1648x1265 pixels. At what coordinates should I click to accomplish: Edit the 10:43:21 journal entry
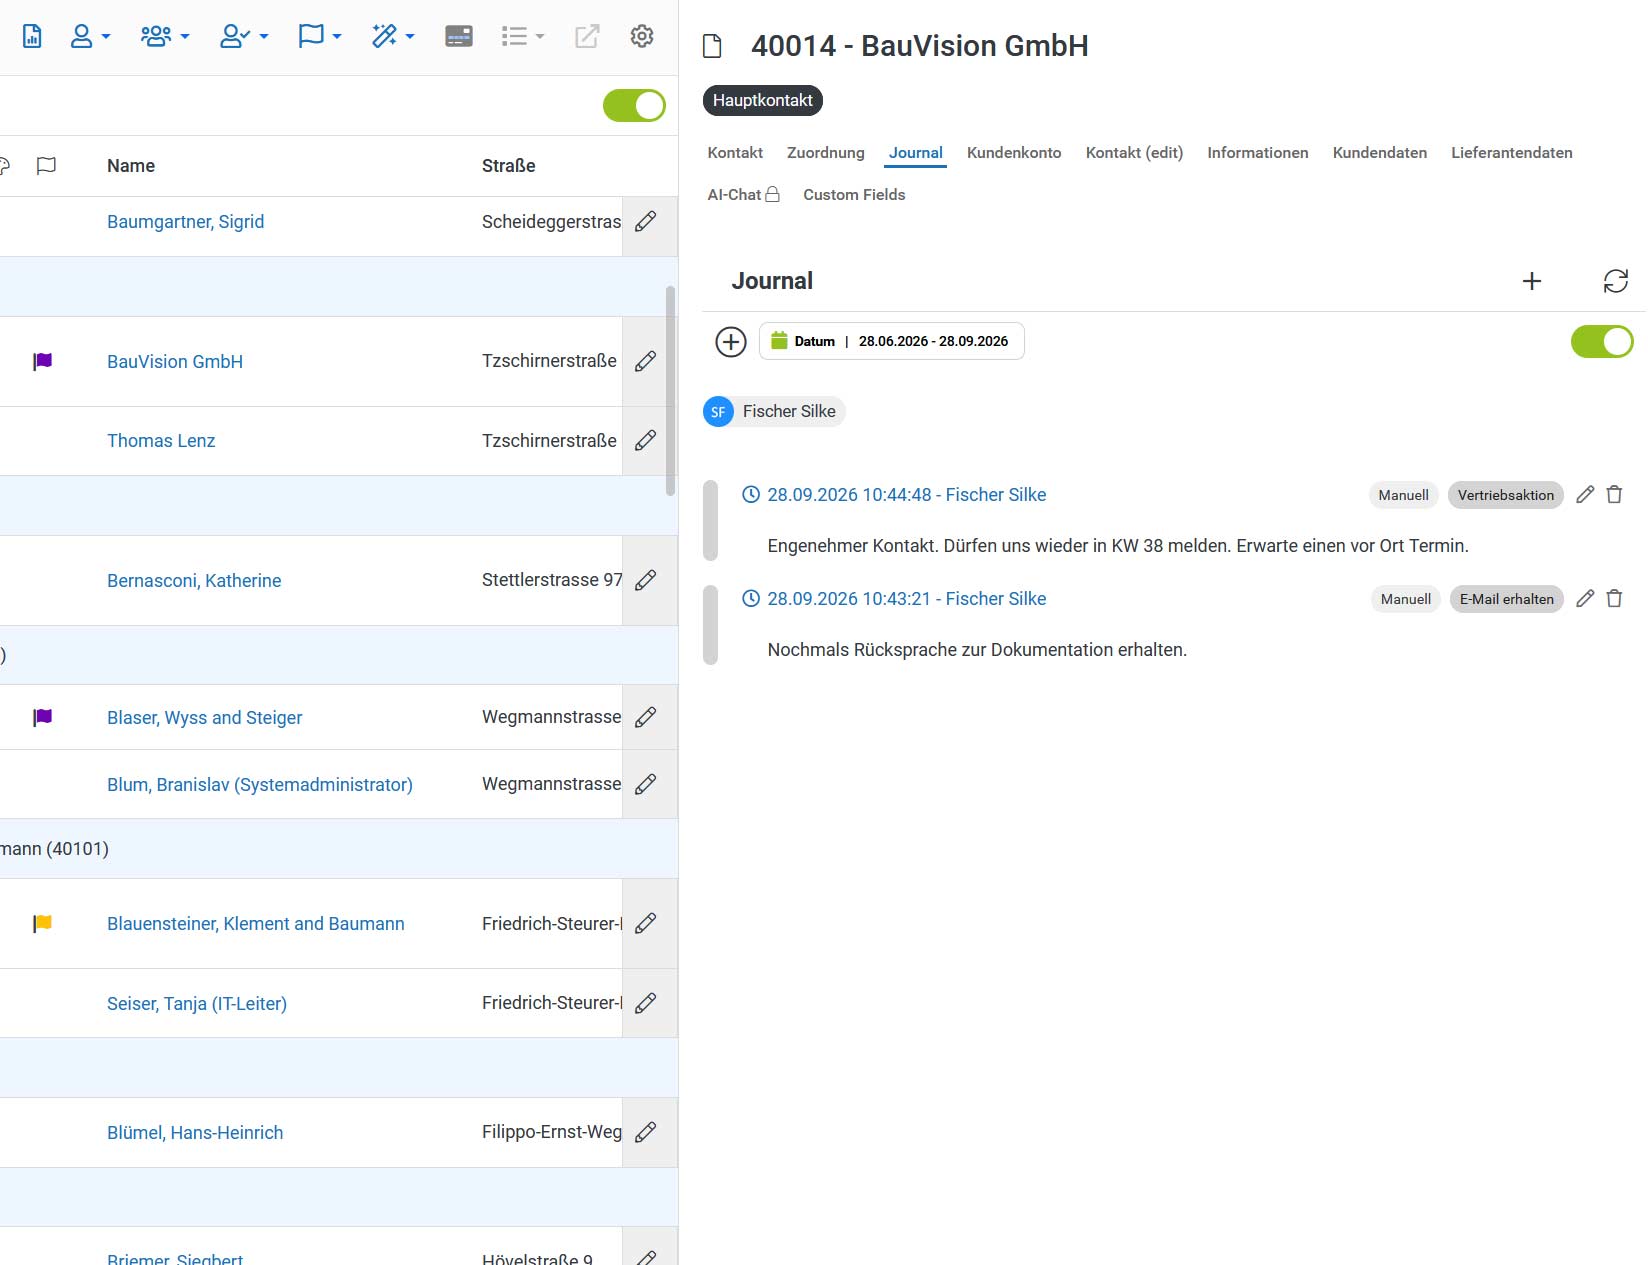(x=1585, y=598)
